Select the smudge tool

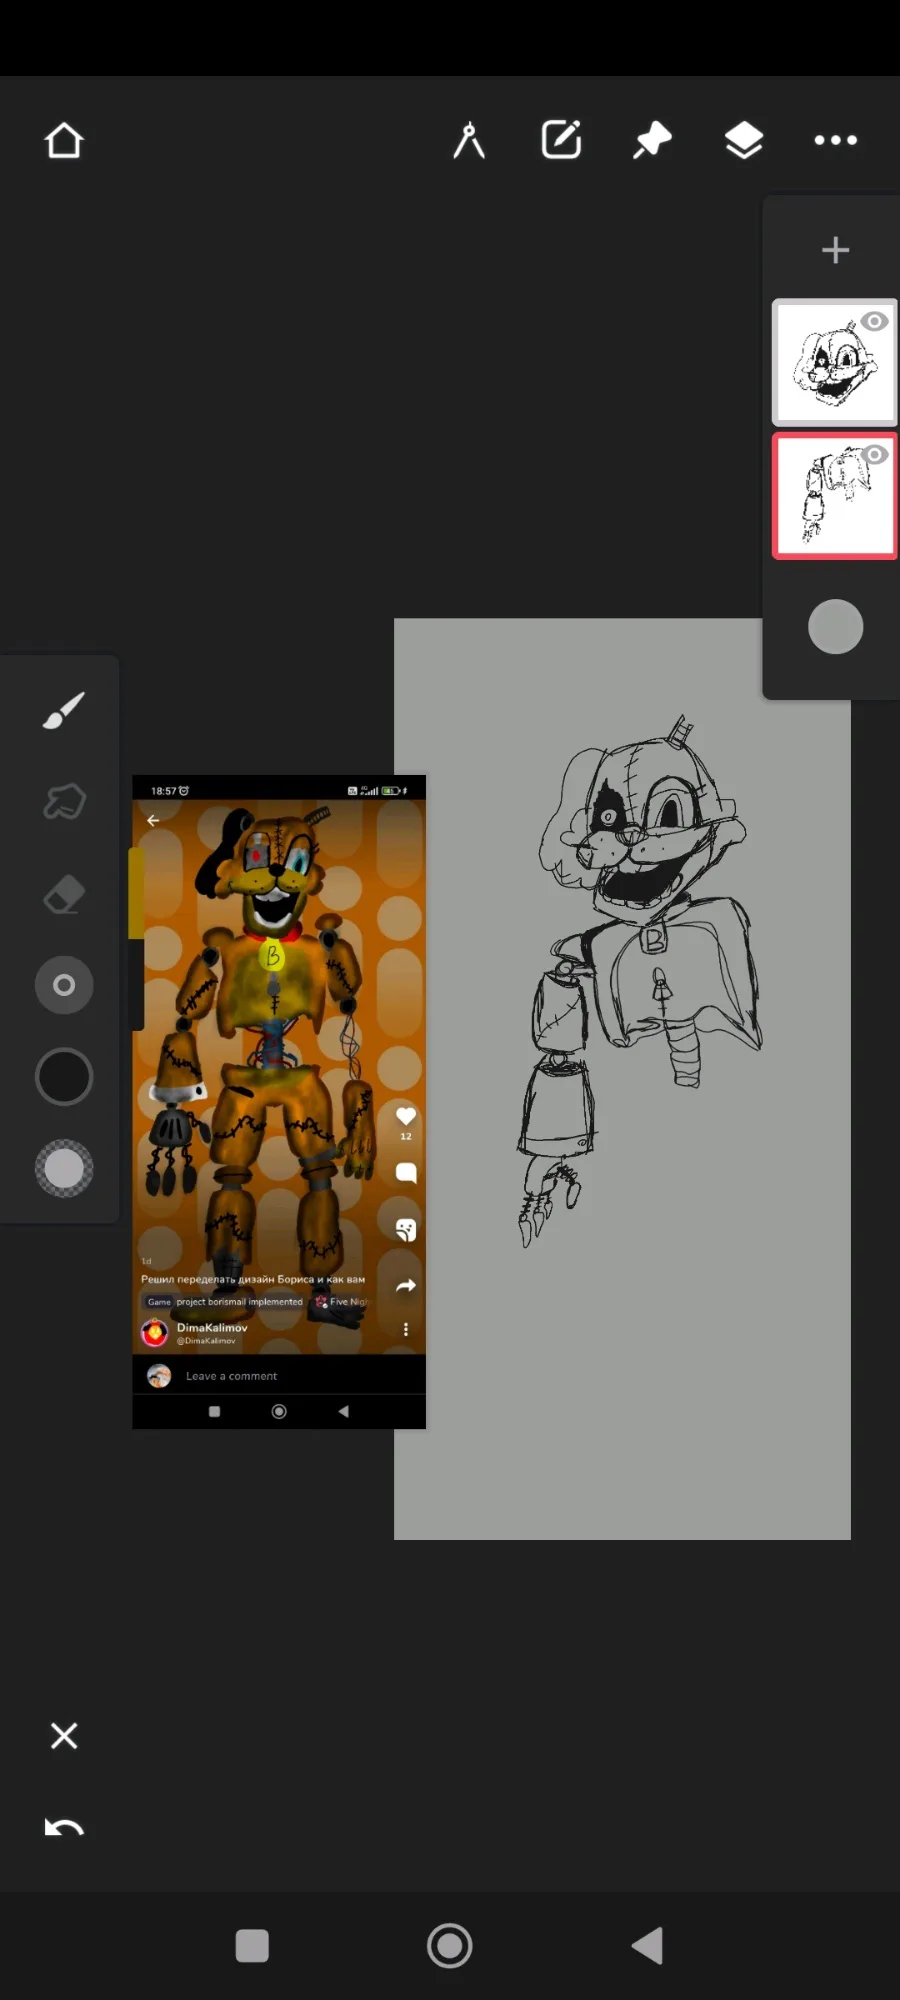click(x=64, y=802)
